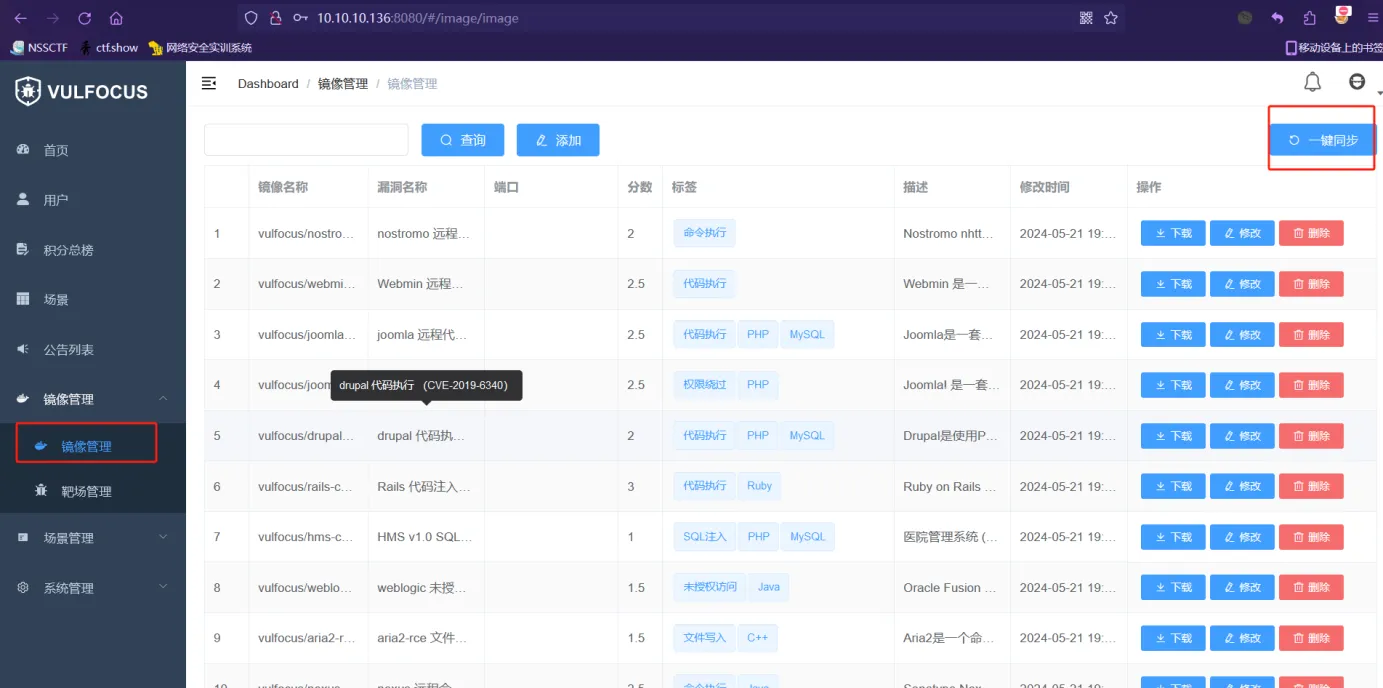
Task: Download the drupal image
Action: [1173, 436]
